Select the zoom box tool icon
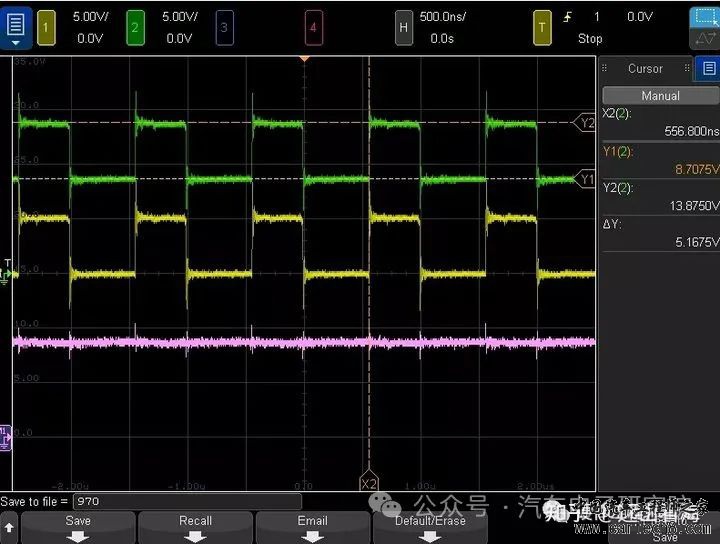The height and width of the screenshot is (544, 720). pos(705,17)
